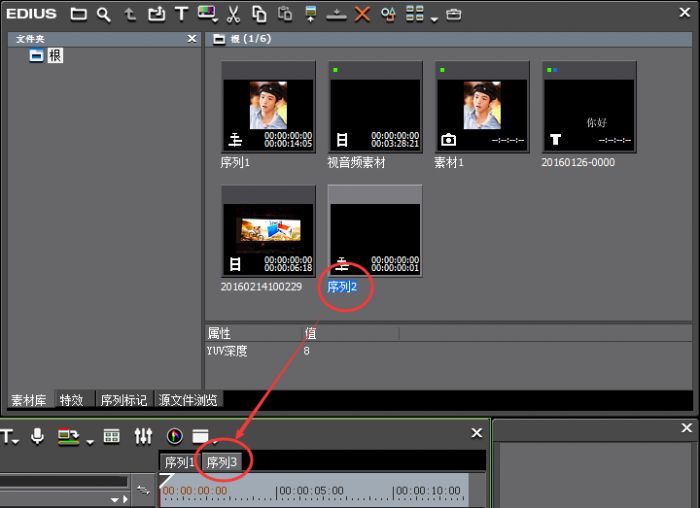
Task: Click the microphone voice-over icon
Action: click(x=38, y=436)
